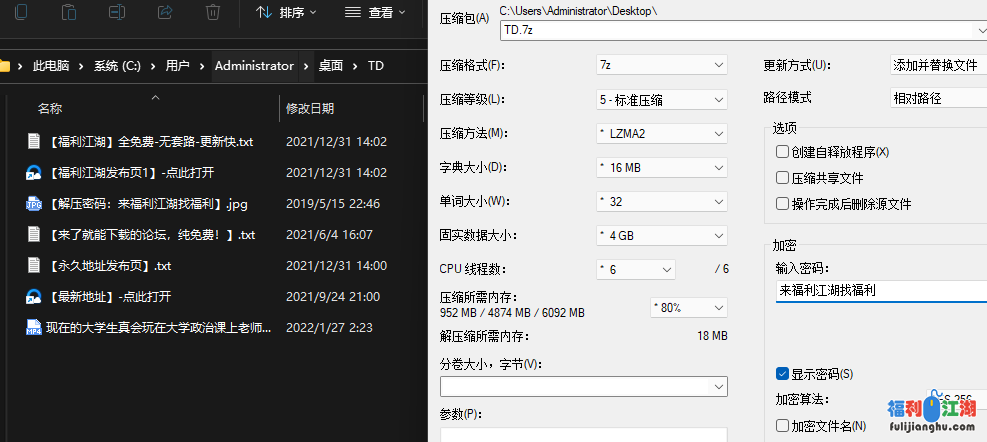
Task: Click the 输入密码 password field
Action: (x=878, y=291)
